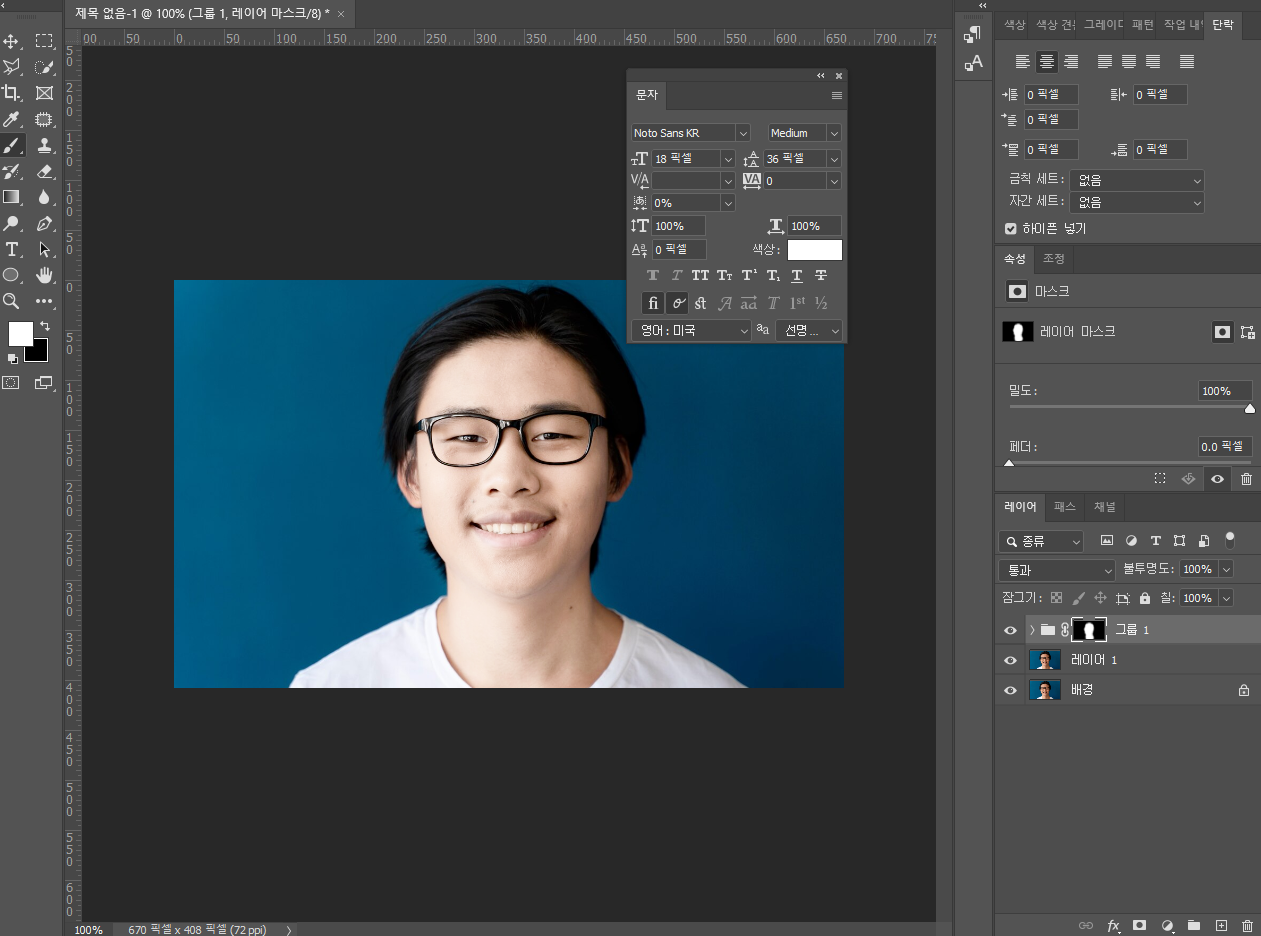The width and height of the screenshot is (1261, 936).
Task: Create a new layer
Action: 1220,926
